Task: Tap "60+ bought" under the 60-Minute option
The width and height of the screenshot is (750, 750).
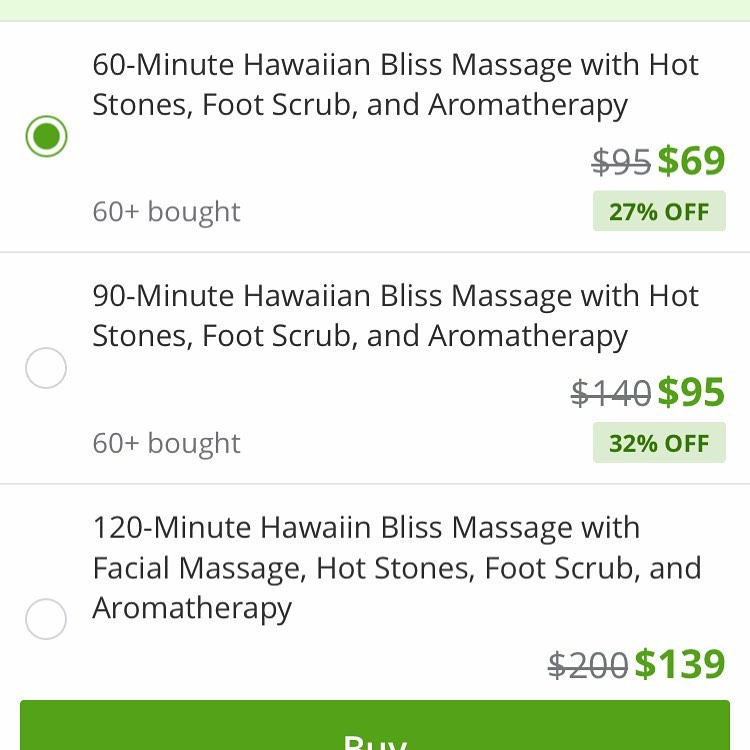Action: (x=166, y=212)
